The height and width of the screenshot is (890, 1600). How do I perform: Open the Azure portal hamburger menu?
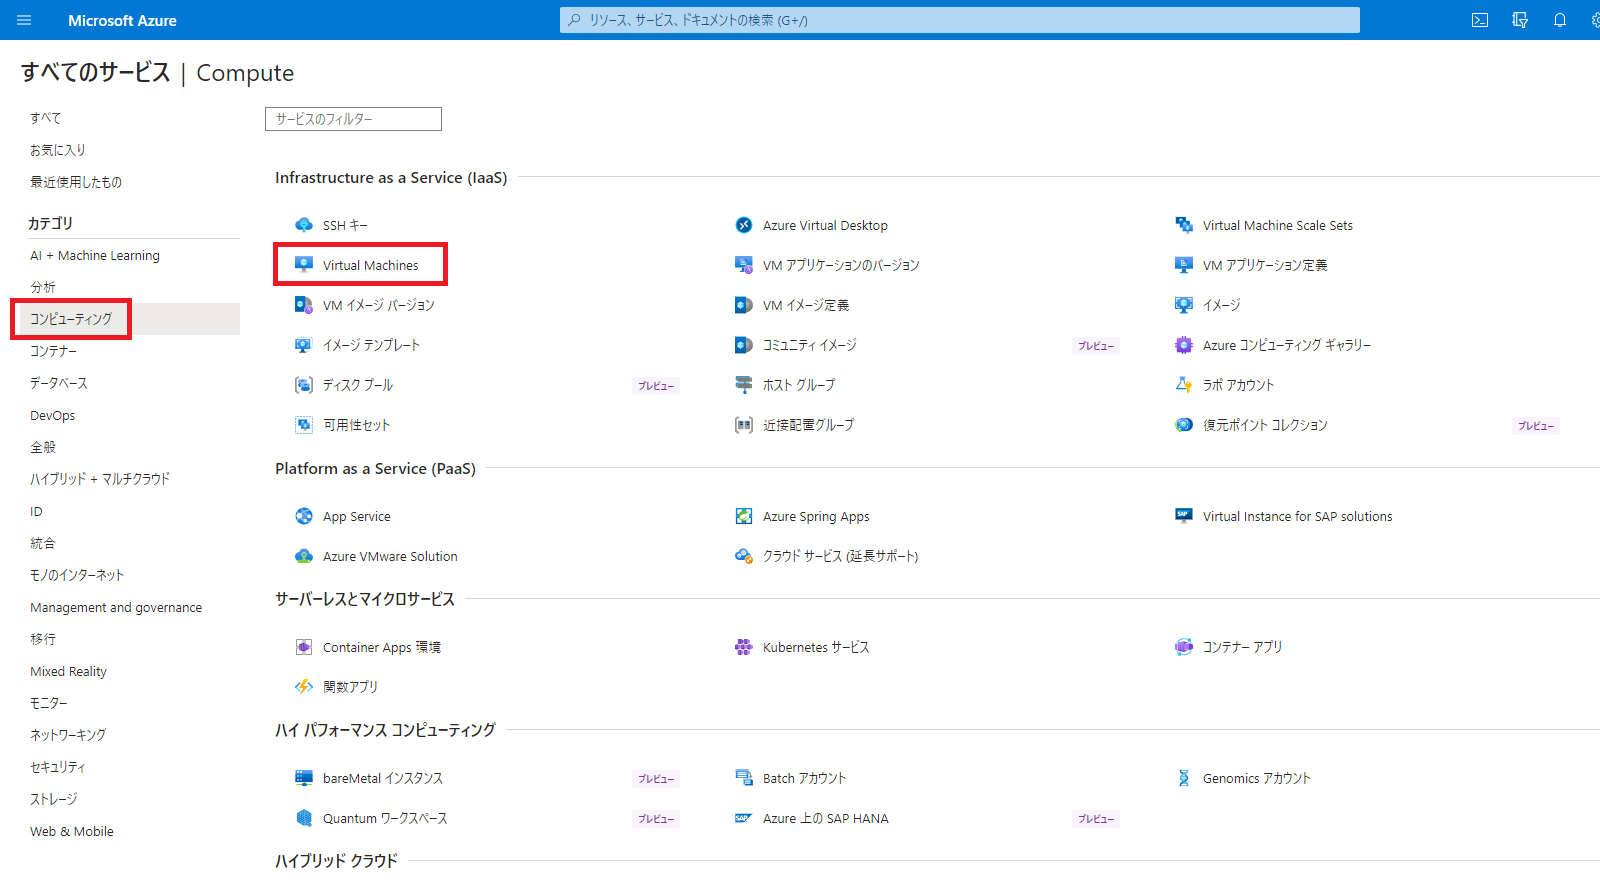[x=24, y=20]
